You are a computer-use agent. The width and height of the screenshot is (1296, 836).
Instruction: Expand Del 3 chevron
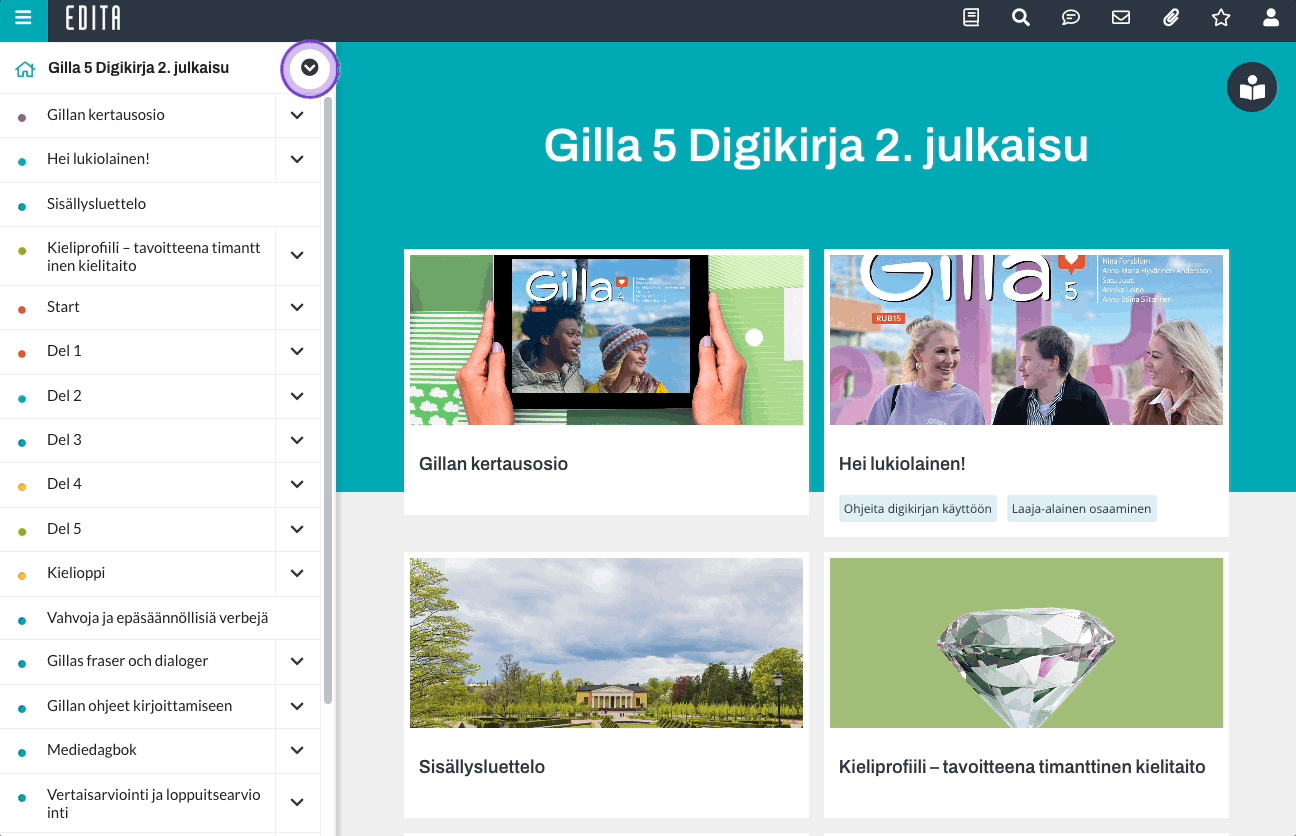[297, 440]
